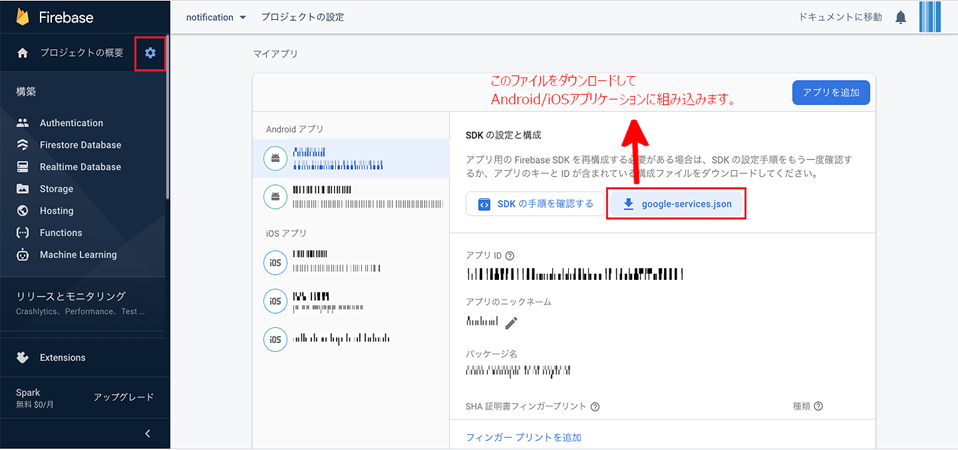
Task: Click the マイアプリ heading
Action: tap(276, 54)
